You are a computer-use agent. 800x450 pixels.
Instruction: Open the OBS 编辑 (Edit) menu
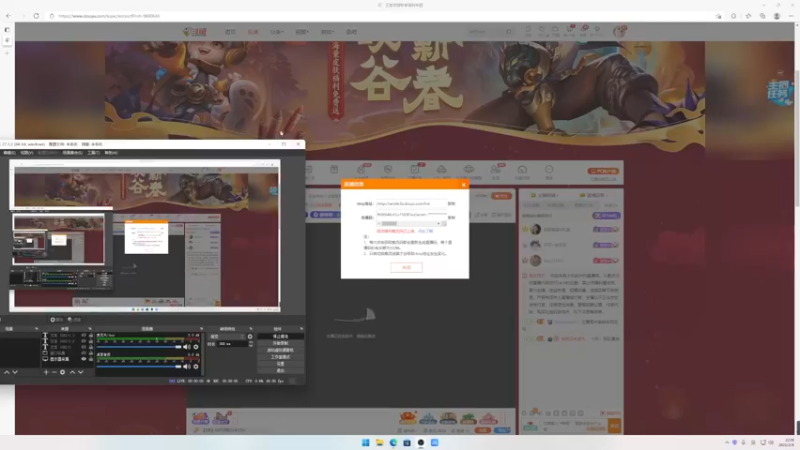pos(9,153)
